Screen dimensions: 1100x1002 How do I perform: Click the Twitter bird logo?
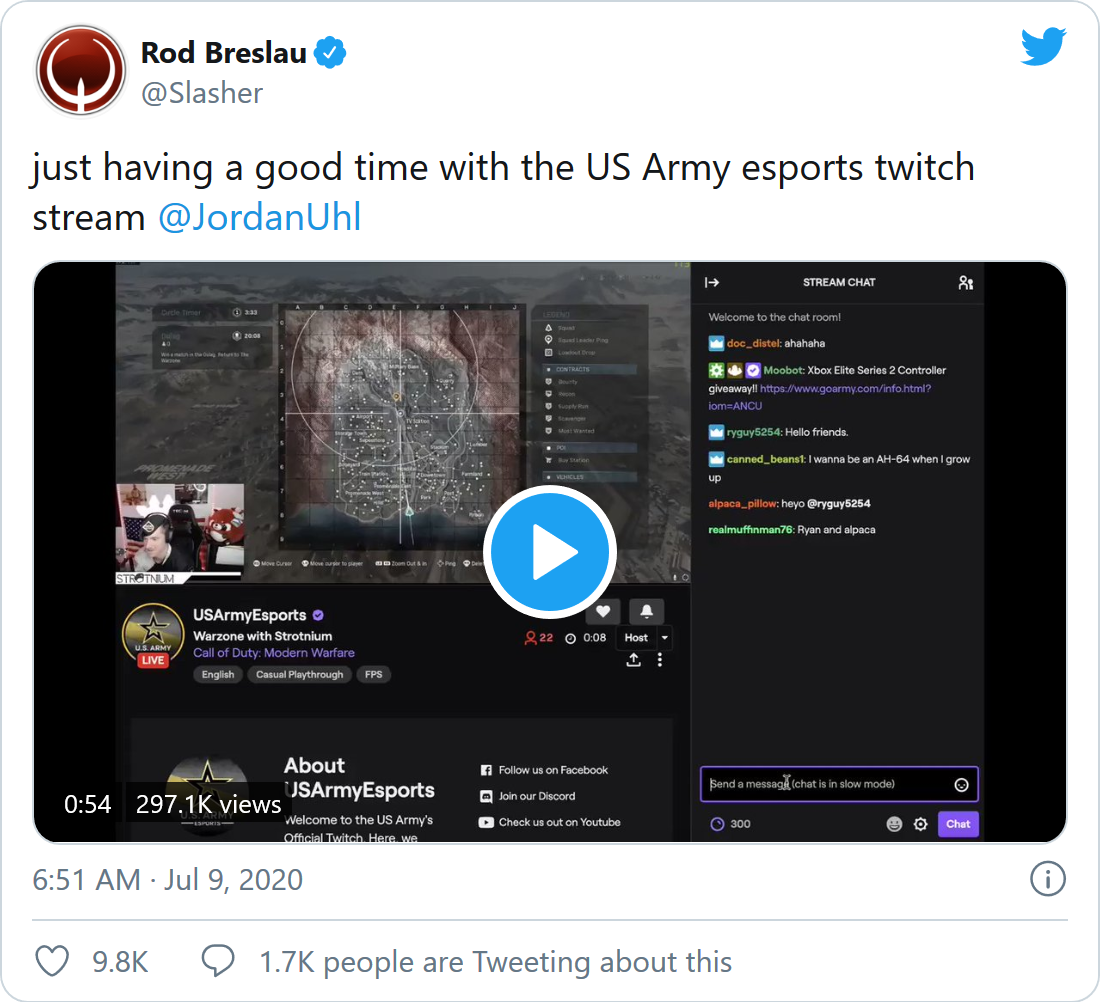coord(1043,46)
